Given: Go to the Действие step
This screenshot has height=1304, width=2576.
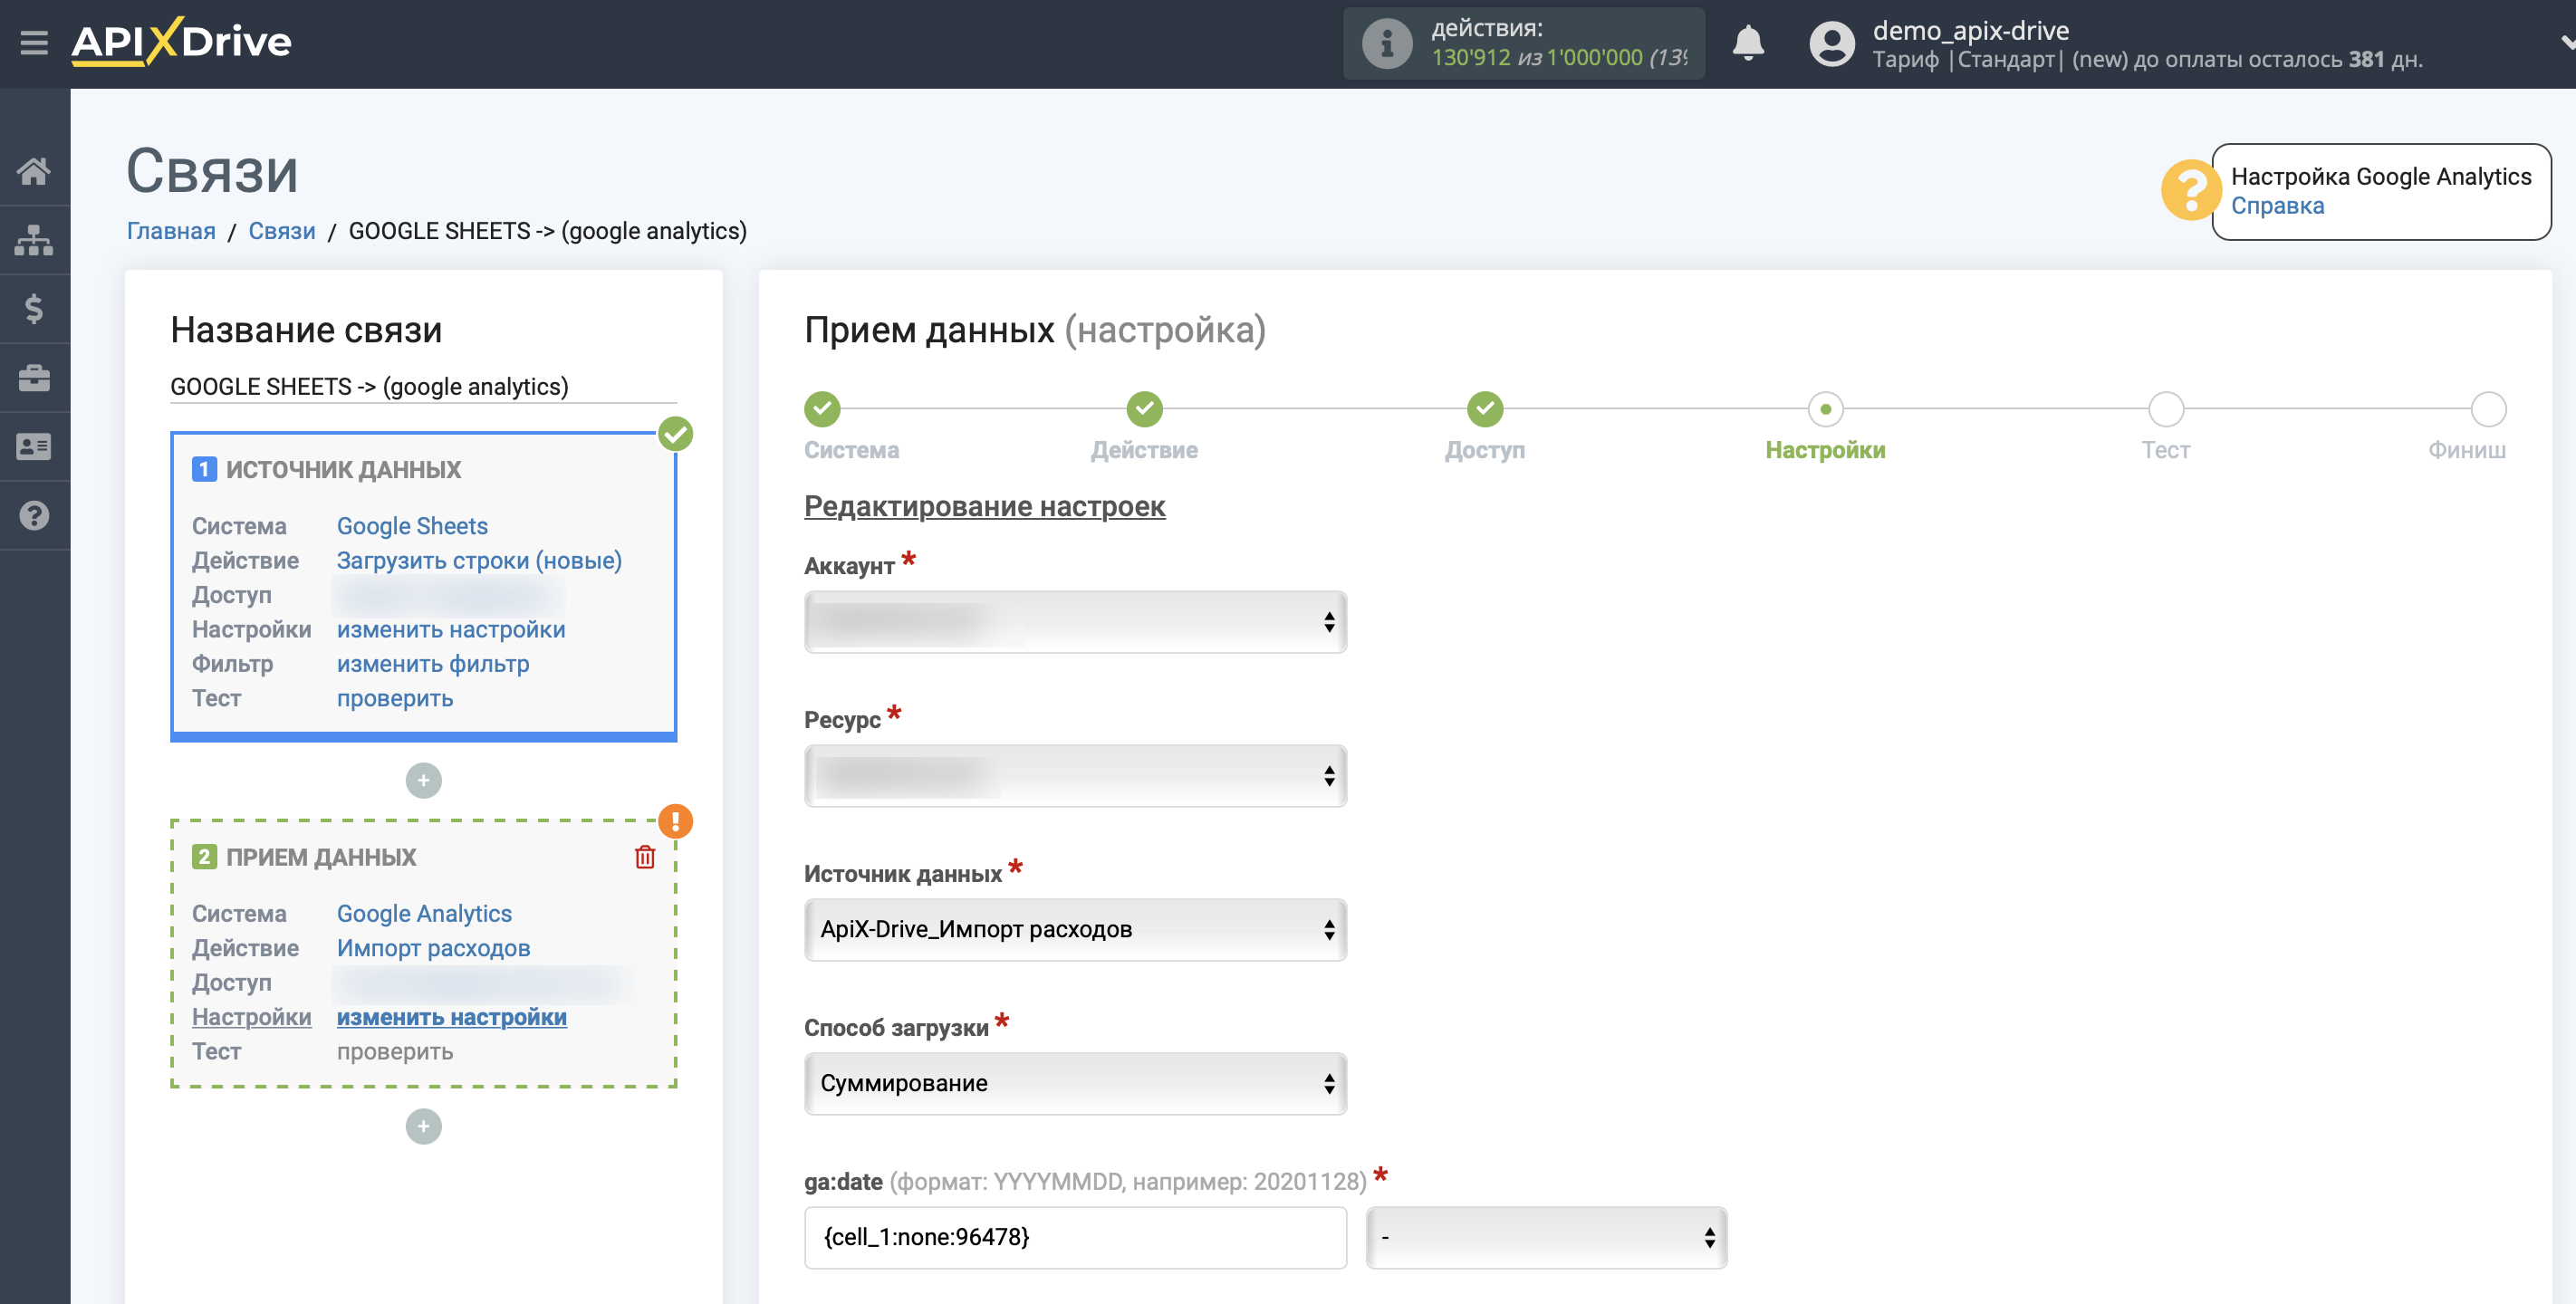Looking at the screenshot, I should coord(1144,409).
